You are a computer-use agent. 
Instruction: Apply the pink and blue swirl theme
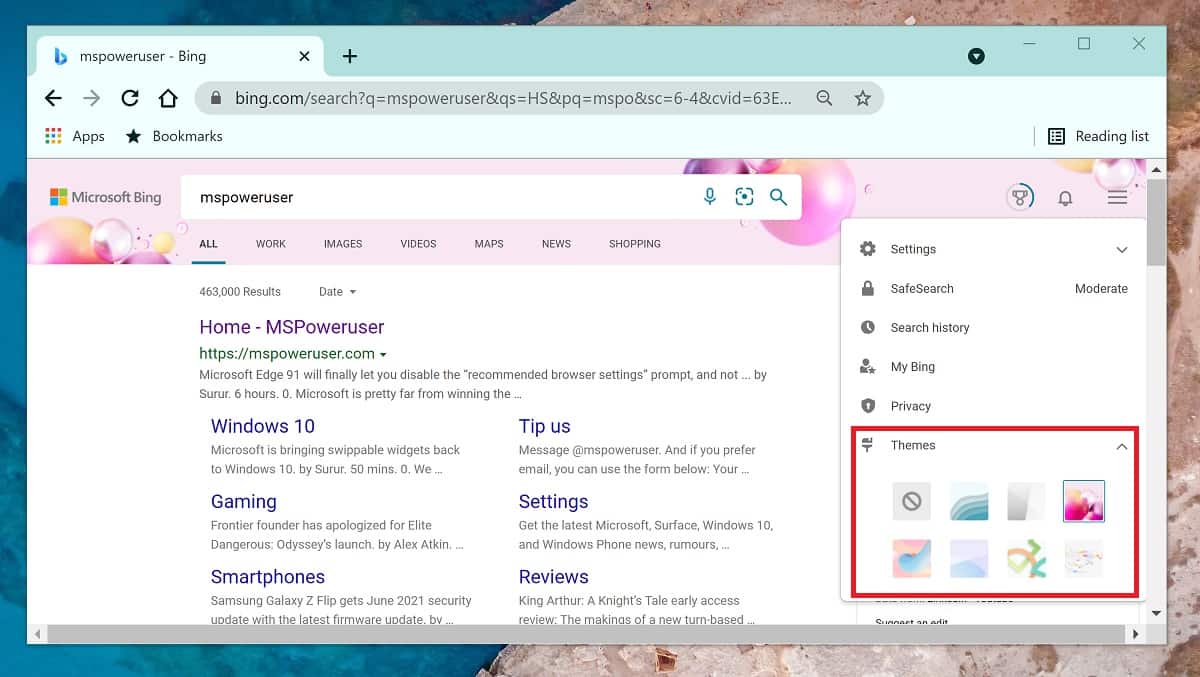coord(912,559)
